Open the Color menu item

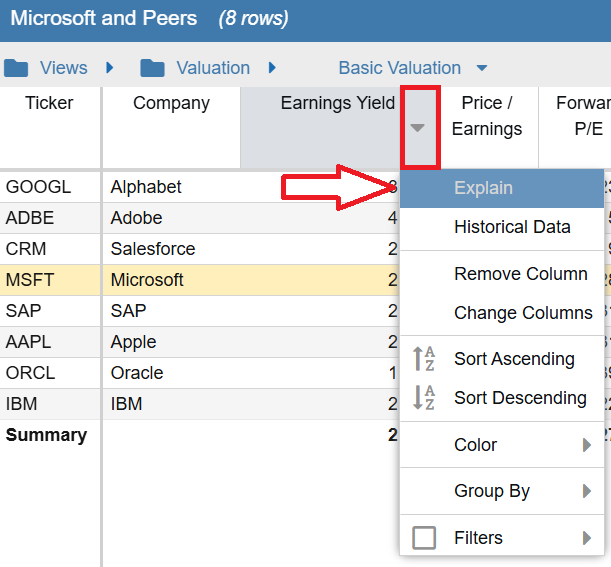502,445
